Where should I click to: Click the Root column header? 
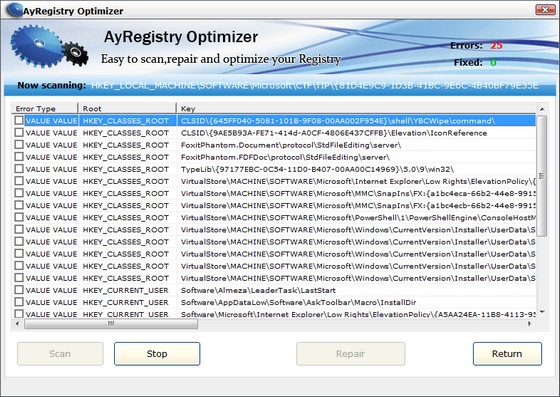point(127,109)
